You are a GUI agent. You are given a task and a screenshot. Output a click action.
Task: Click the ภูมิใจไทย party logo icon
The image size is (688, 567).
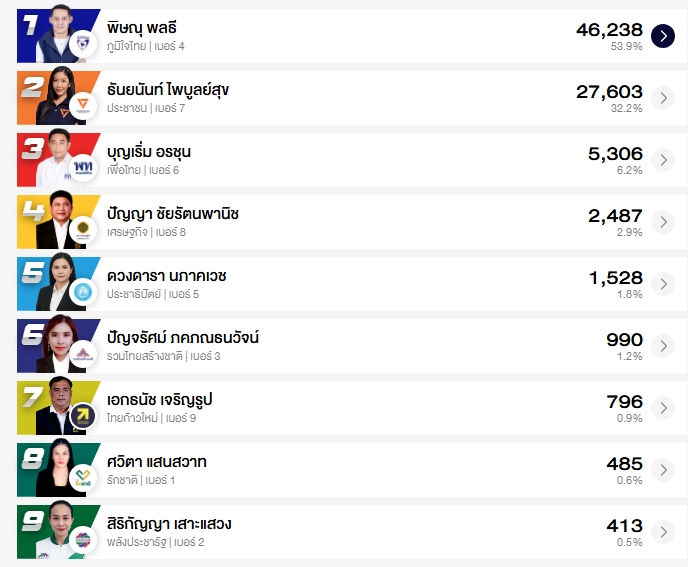[x=83, y=45]
